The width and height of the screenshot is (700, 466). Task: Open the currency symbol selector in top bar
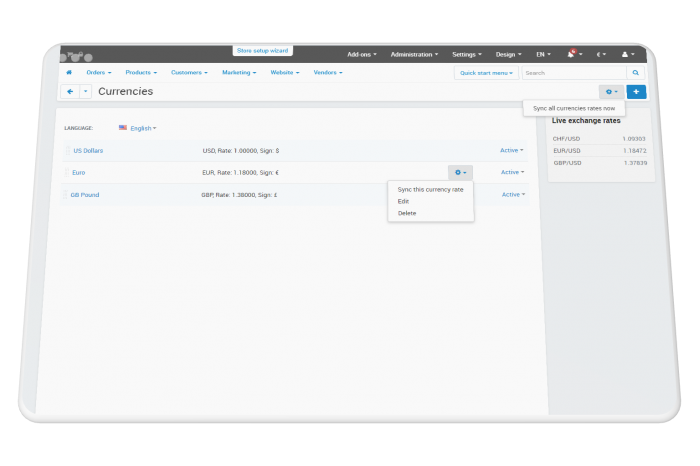[x=601, y=54]
